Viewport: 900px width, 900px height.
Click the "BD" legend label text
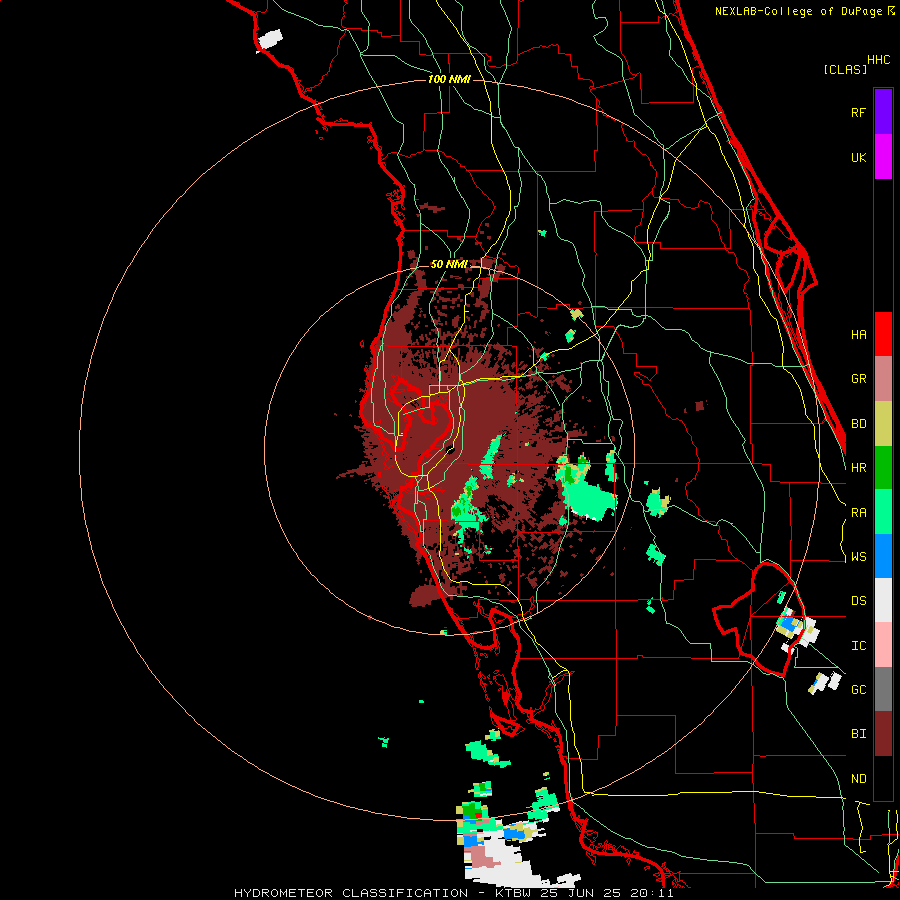click(858, 424)
